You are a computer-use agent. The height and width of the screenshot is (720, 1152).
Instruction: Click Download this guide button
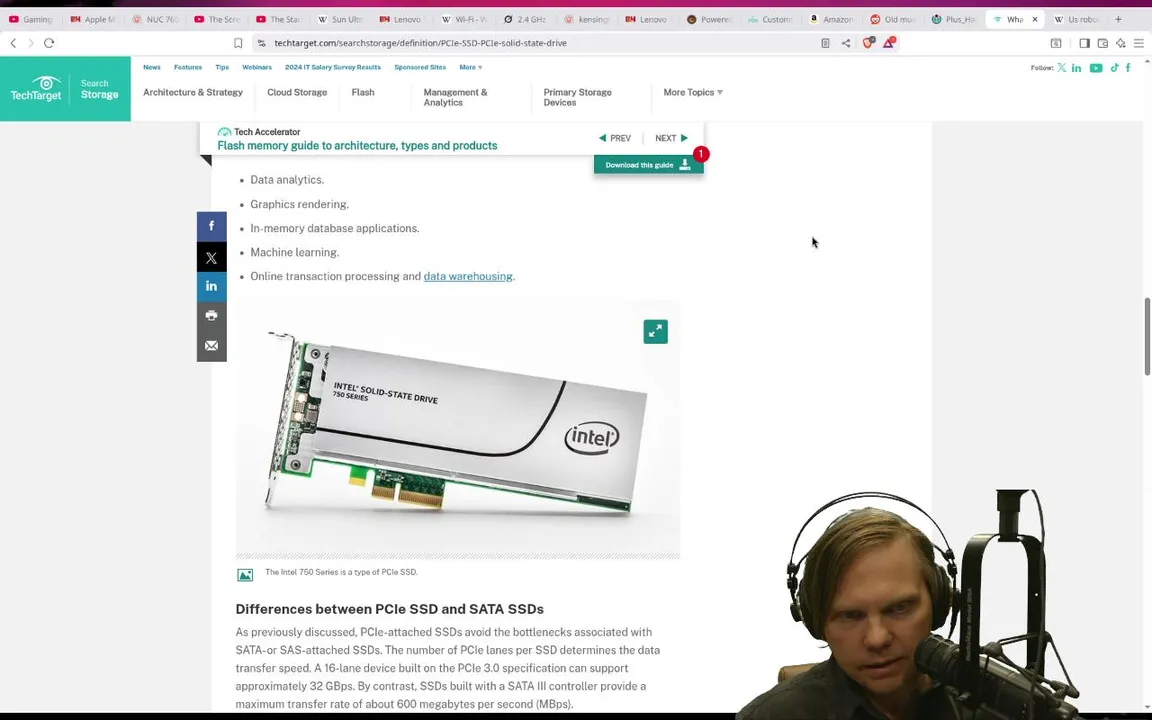648,165
